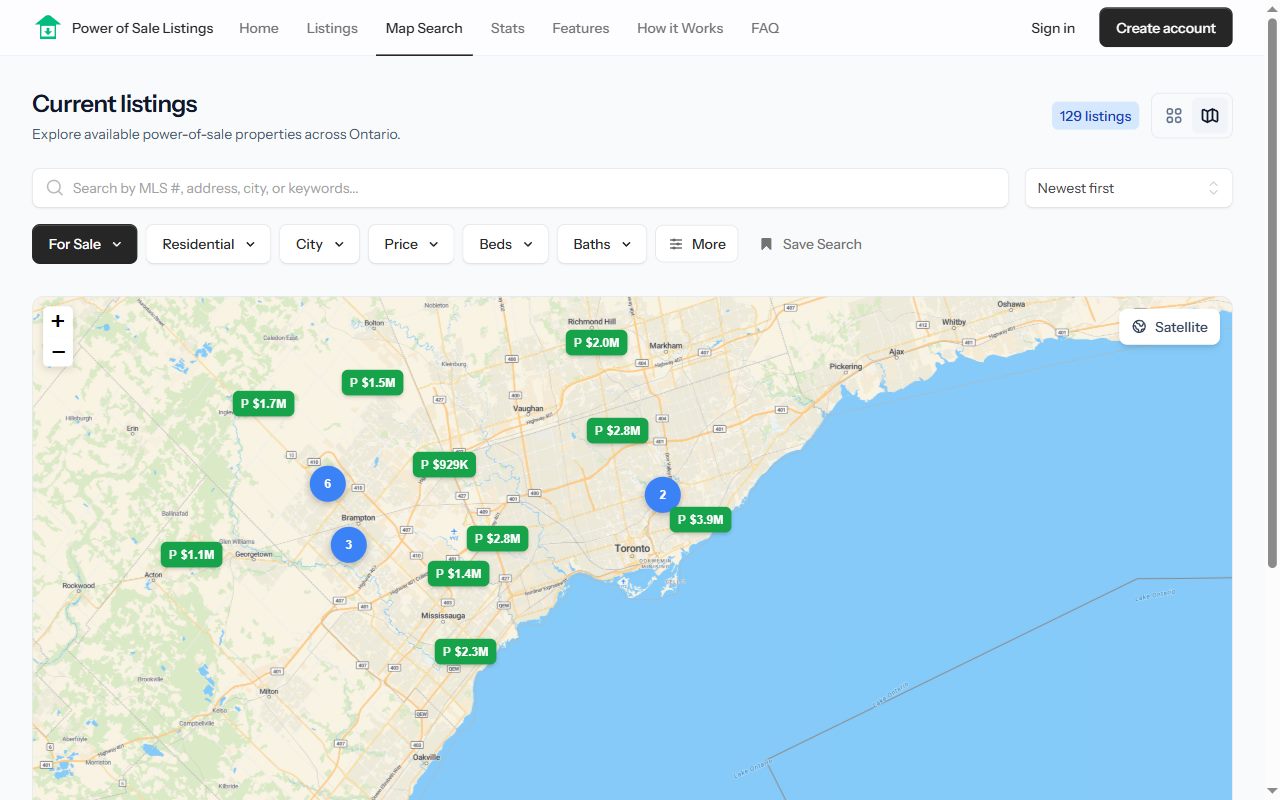Expand the Baths filter

click(x=602, y=244)
